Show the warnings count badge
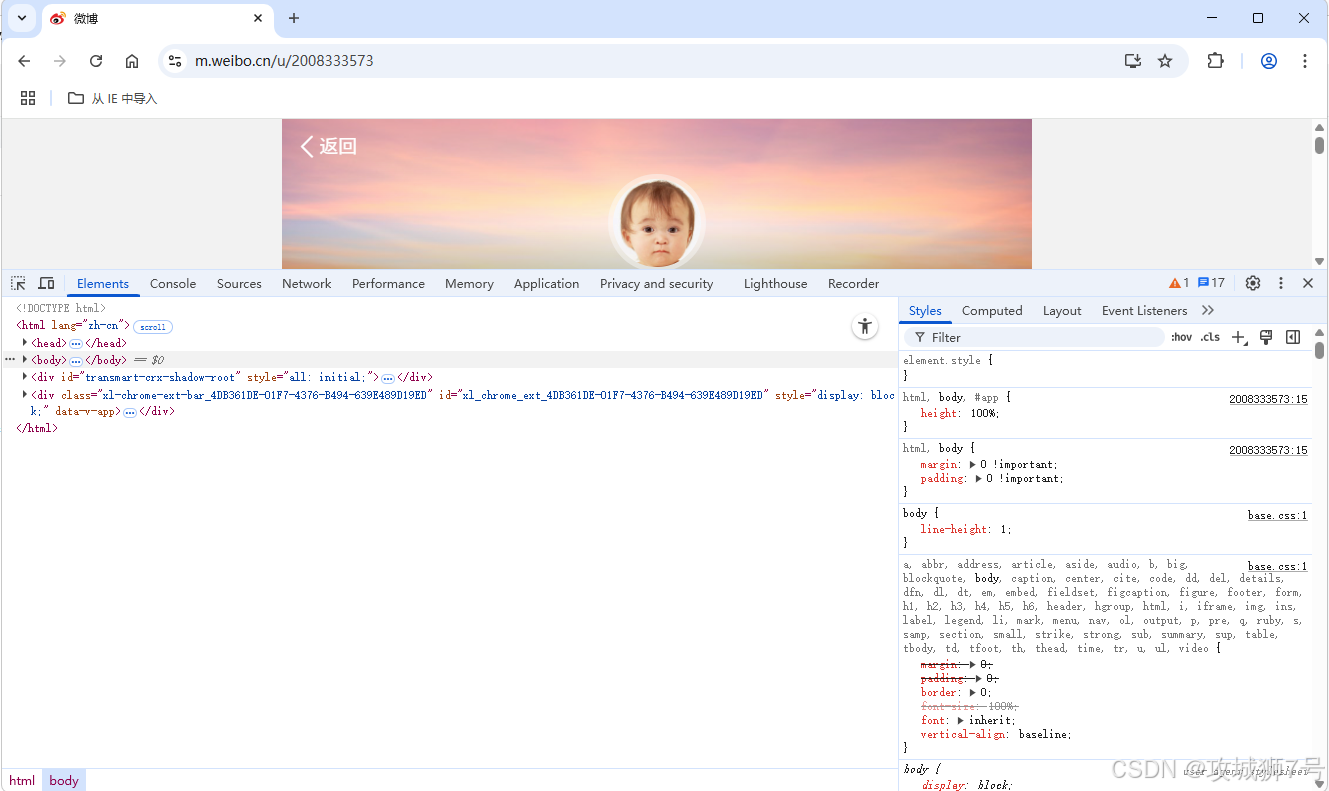1329x791 pixels. 1179,283
